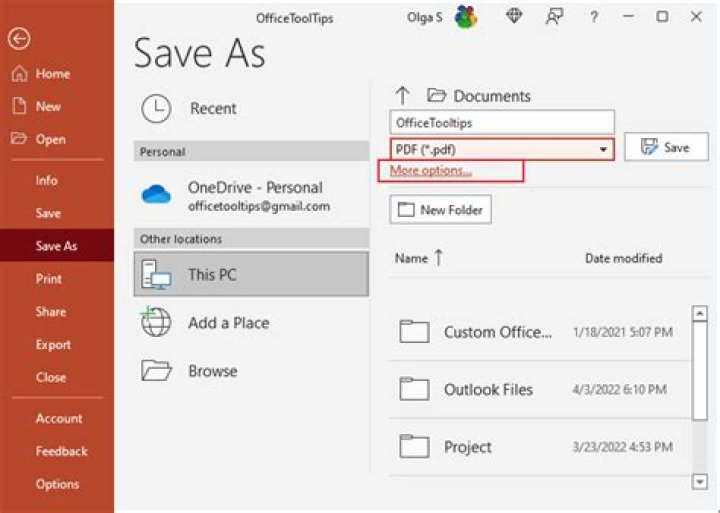This screenshot has height=513, width=720.
Task: Open the Project folder
Action: coord(540,447)
